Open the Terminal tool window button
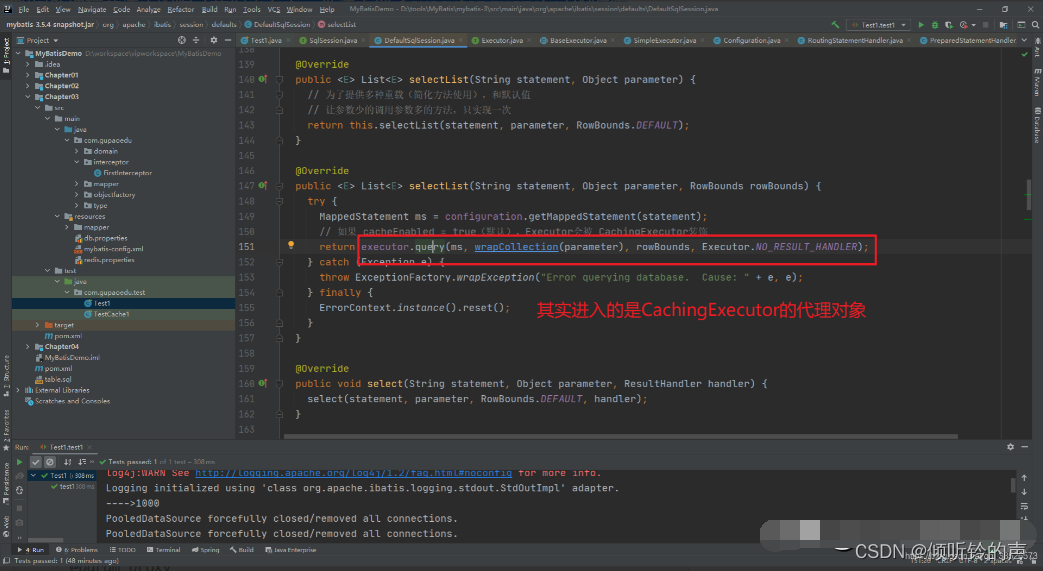1043x571 pixels. click(x=163, y=550)
